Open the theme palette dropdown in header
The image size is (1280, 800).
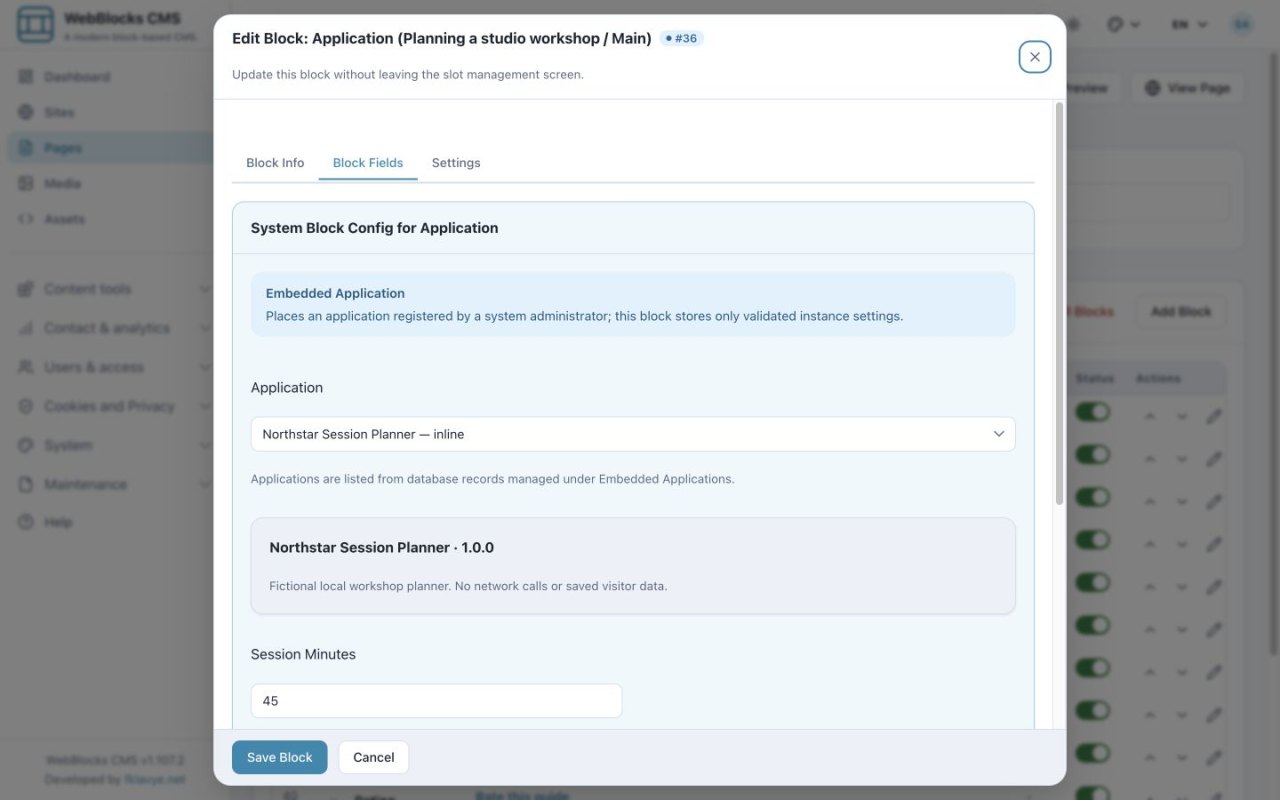tap(1124, 25)
